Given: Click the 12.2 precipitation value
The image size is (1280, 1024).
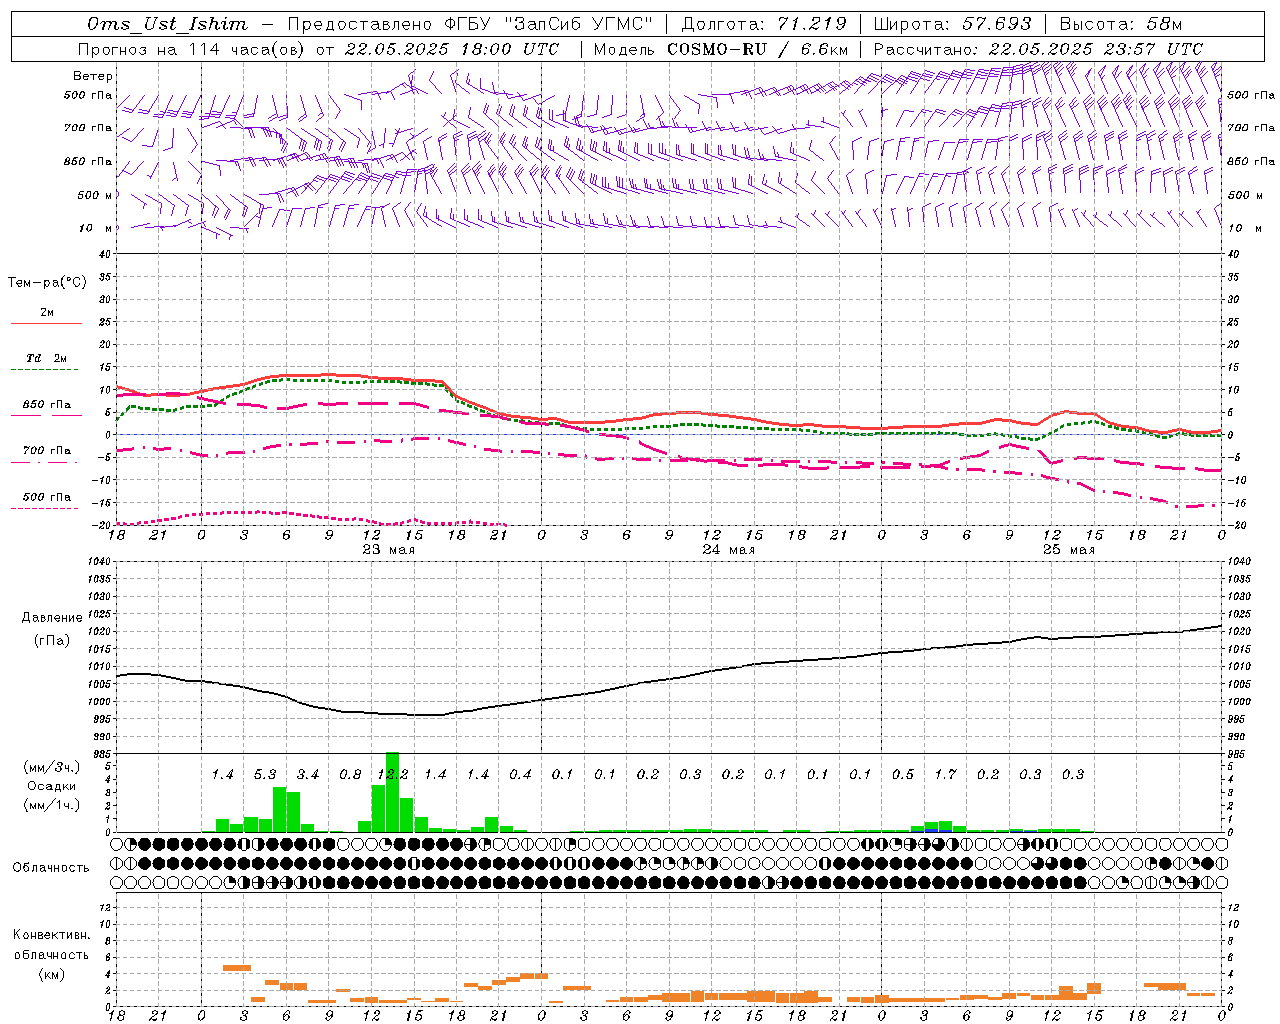Looking at the screenshot, I should pyautogui.click(x=392, y=775).
